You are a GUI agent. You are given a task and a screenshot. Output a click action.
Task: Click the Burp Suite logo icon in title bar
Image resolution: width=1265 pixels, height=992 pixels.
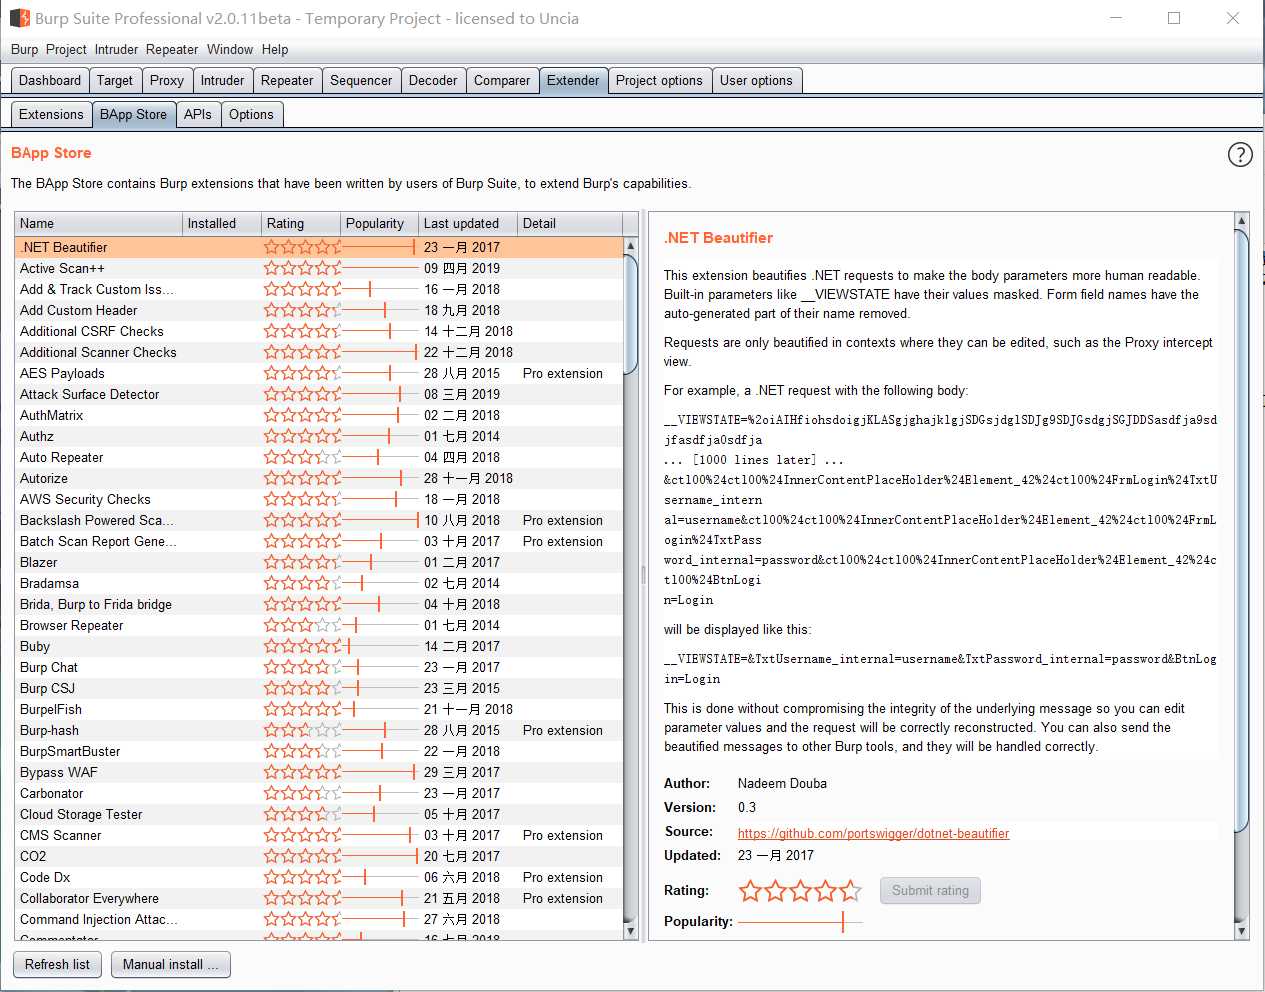coord(18,18)
